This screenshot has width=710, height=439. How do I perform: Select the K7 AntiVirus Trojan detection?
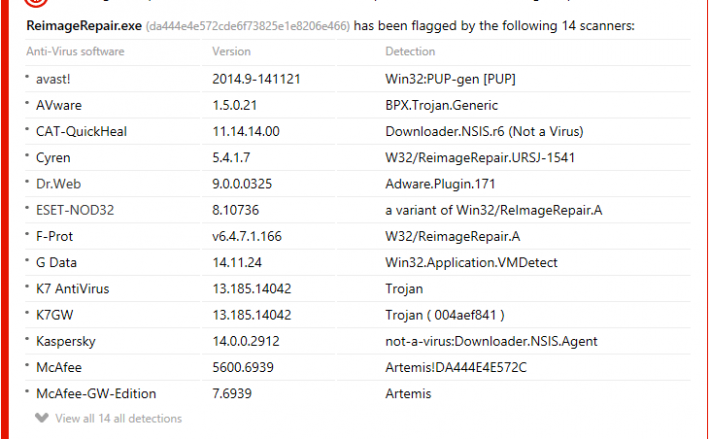[404, 289]
